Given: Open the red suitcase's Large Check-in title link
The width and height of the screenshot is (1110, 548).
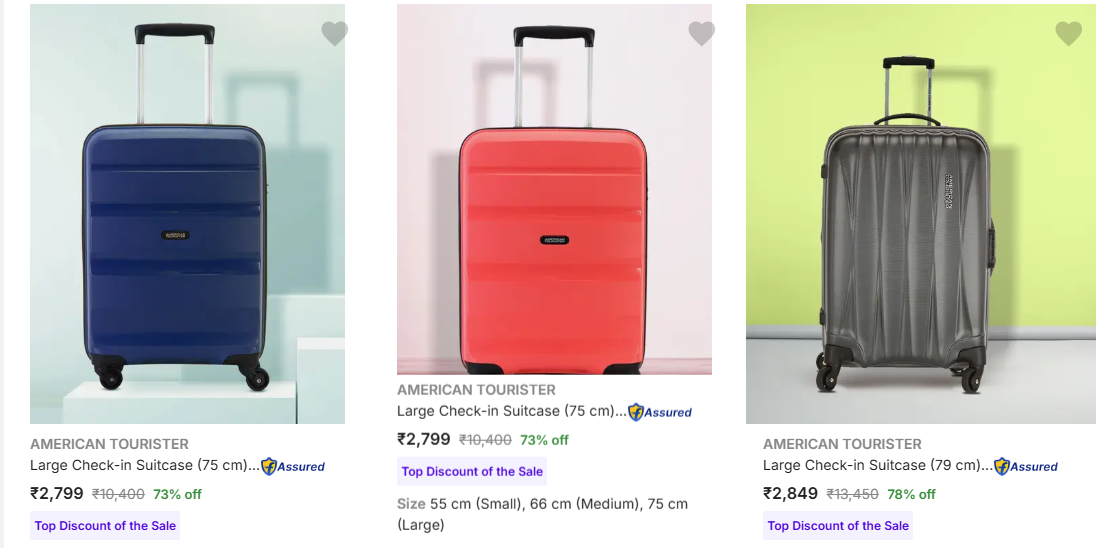Looking at the screenshot, I should [x=510, y=411].
